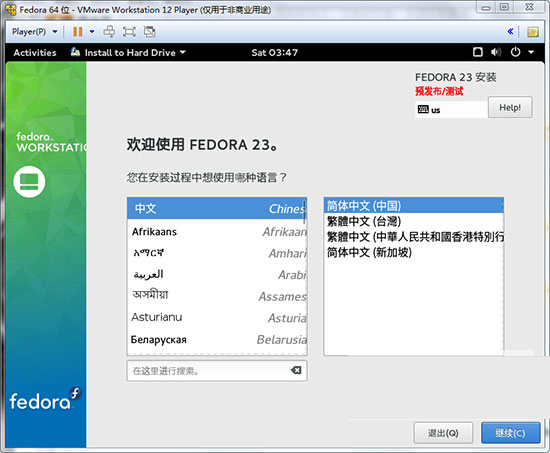Open the Player(P) menu
Image resolution: width=550 pixels, height=453 pixels.
[29, 32]
